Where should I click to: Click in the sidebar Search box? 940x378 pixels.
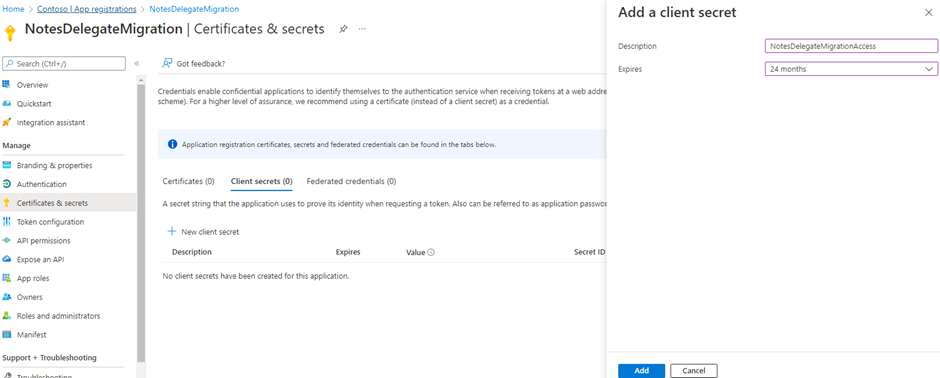(64, 63)
